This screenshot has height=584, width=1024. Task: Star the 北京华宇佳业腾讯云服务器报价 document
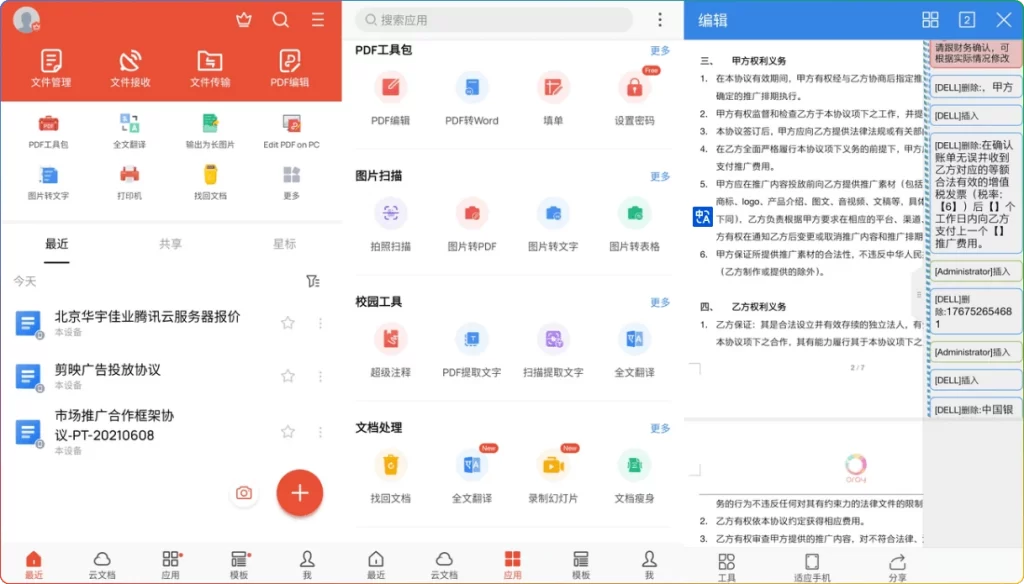click(x=288, y=322)
